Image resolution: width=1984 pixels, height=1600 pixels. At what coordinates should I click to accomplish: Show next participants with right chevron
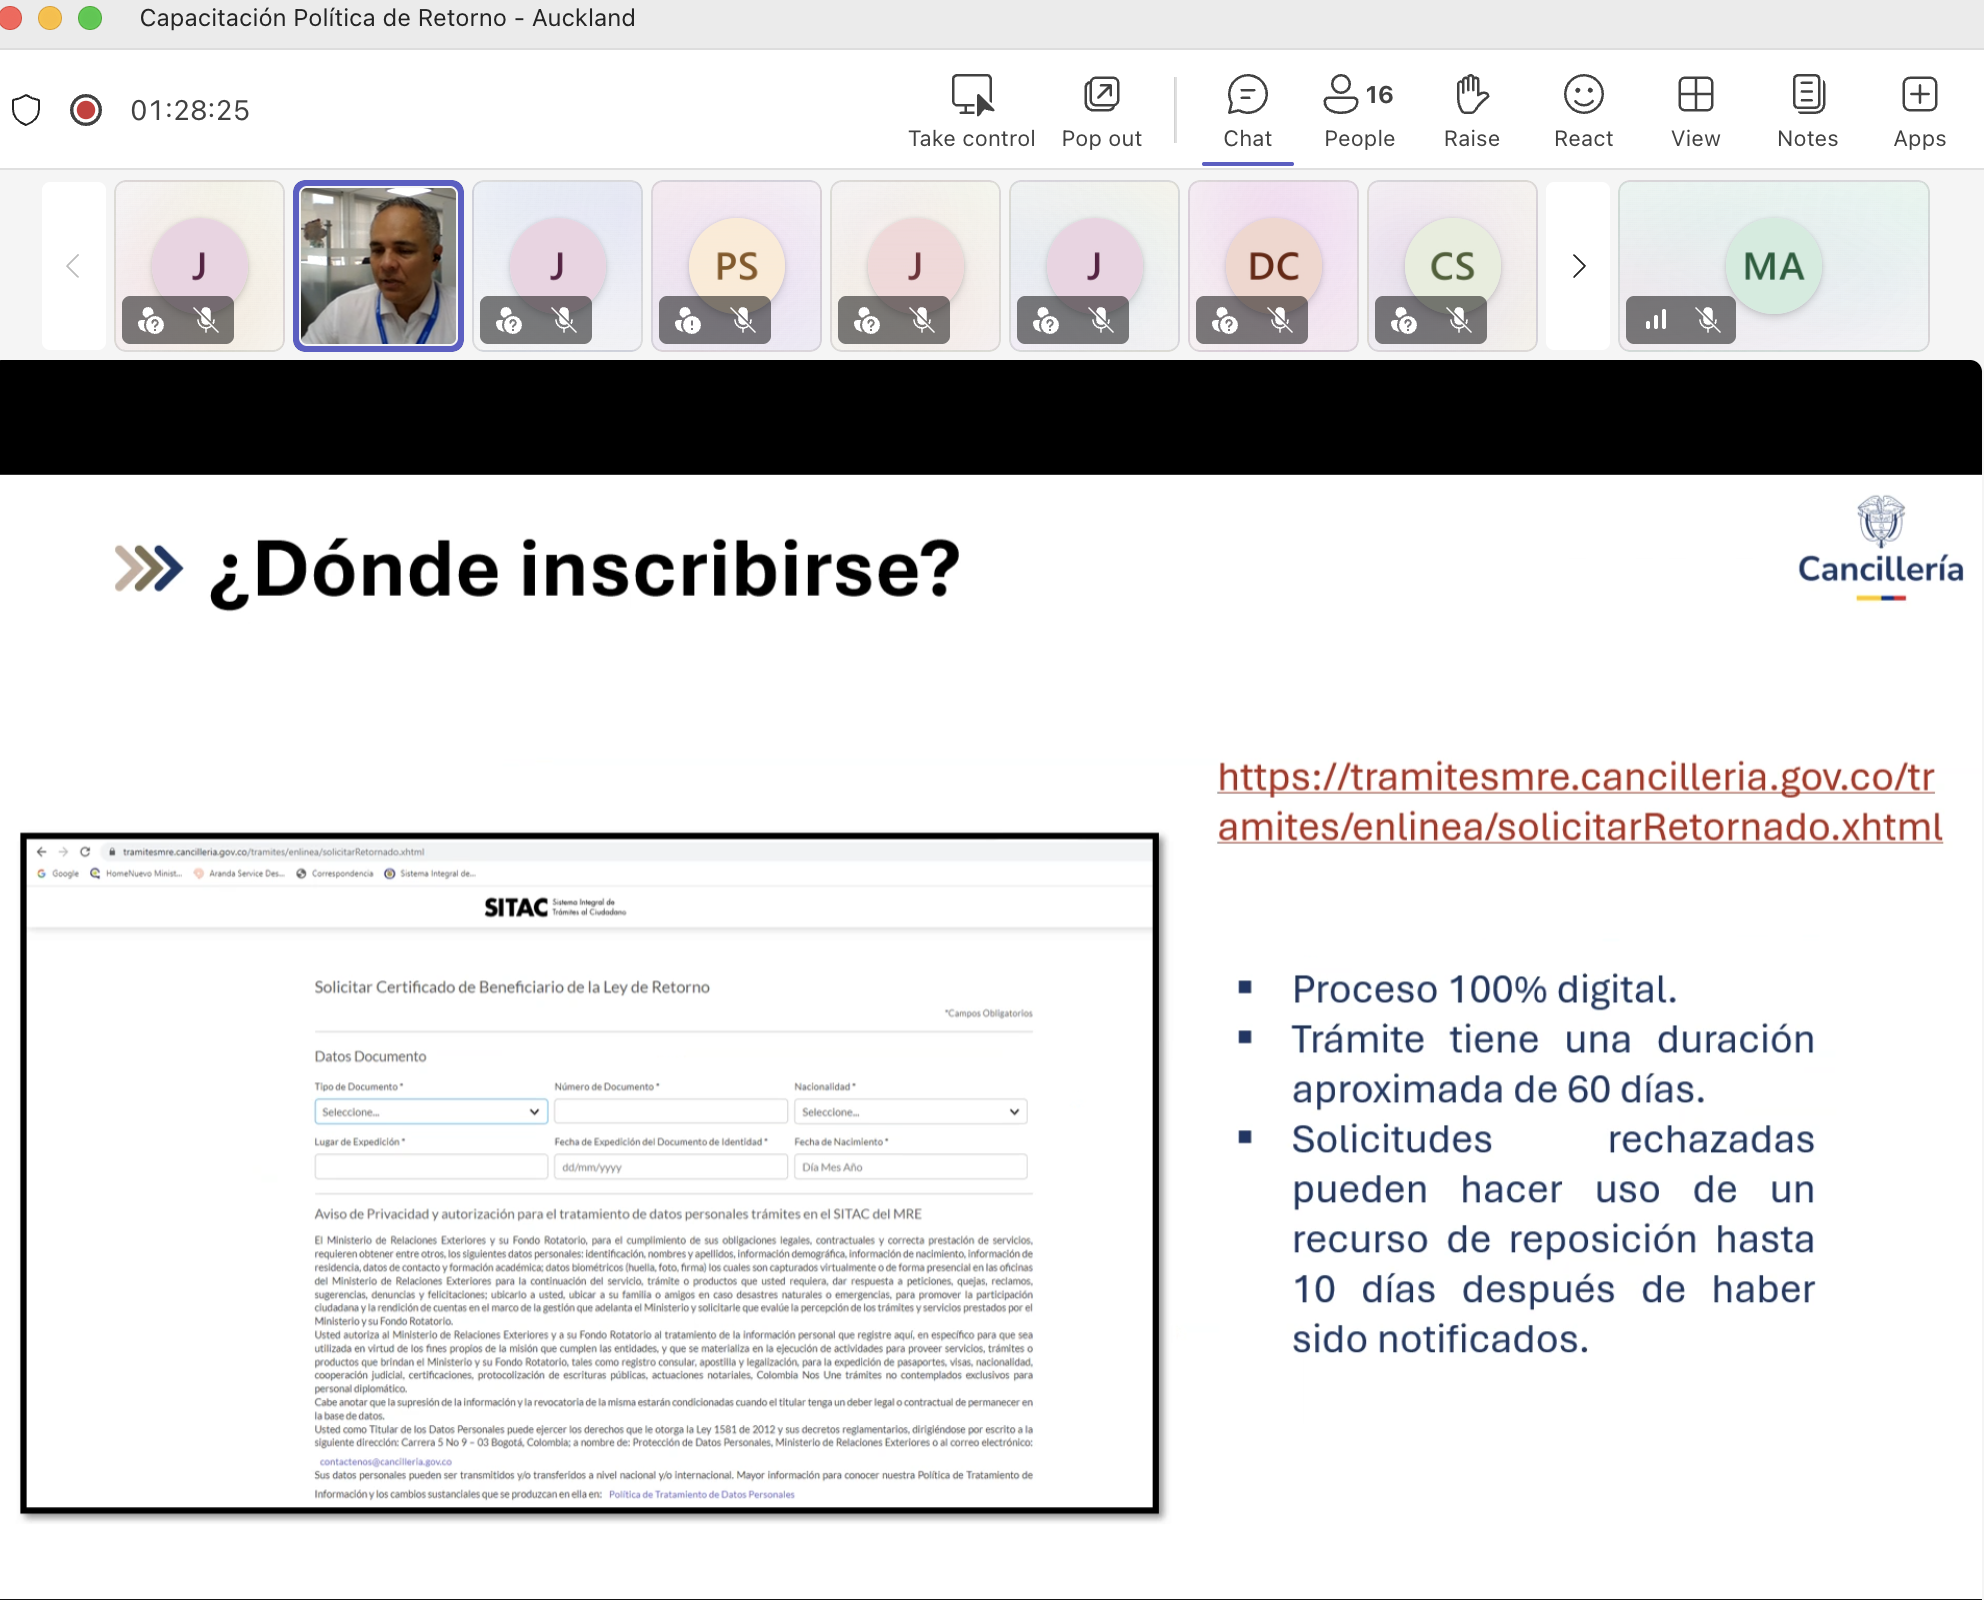[1578, 266]
